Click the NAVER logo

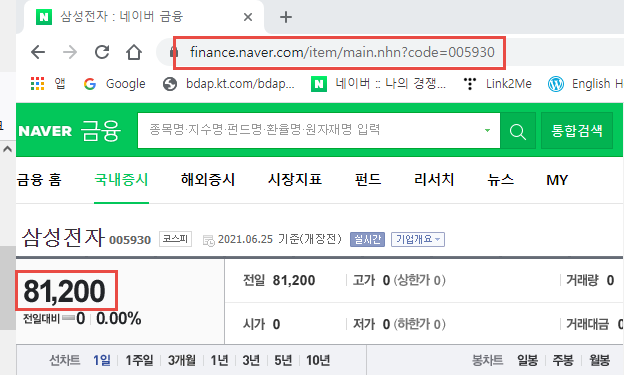(45, 131)
